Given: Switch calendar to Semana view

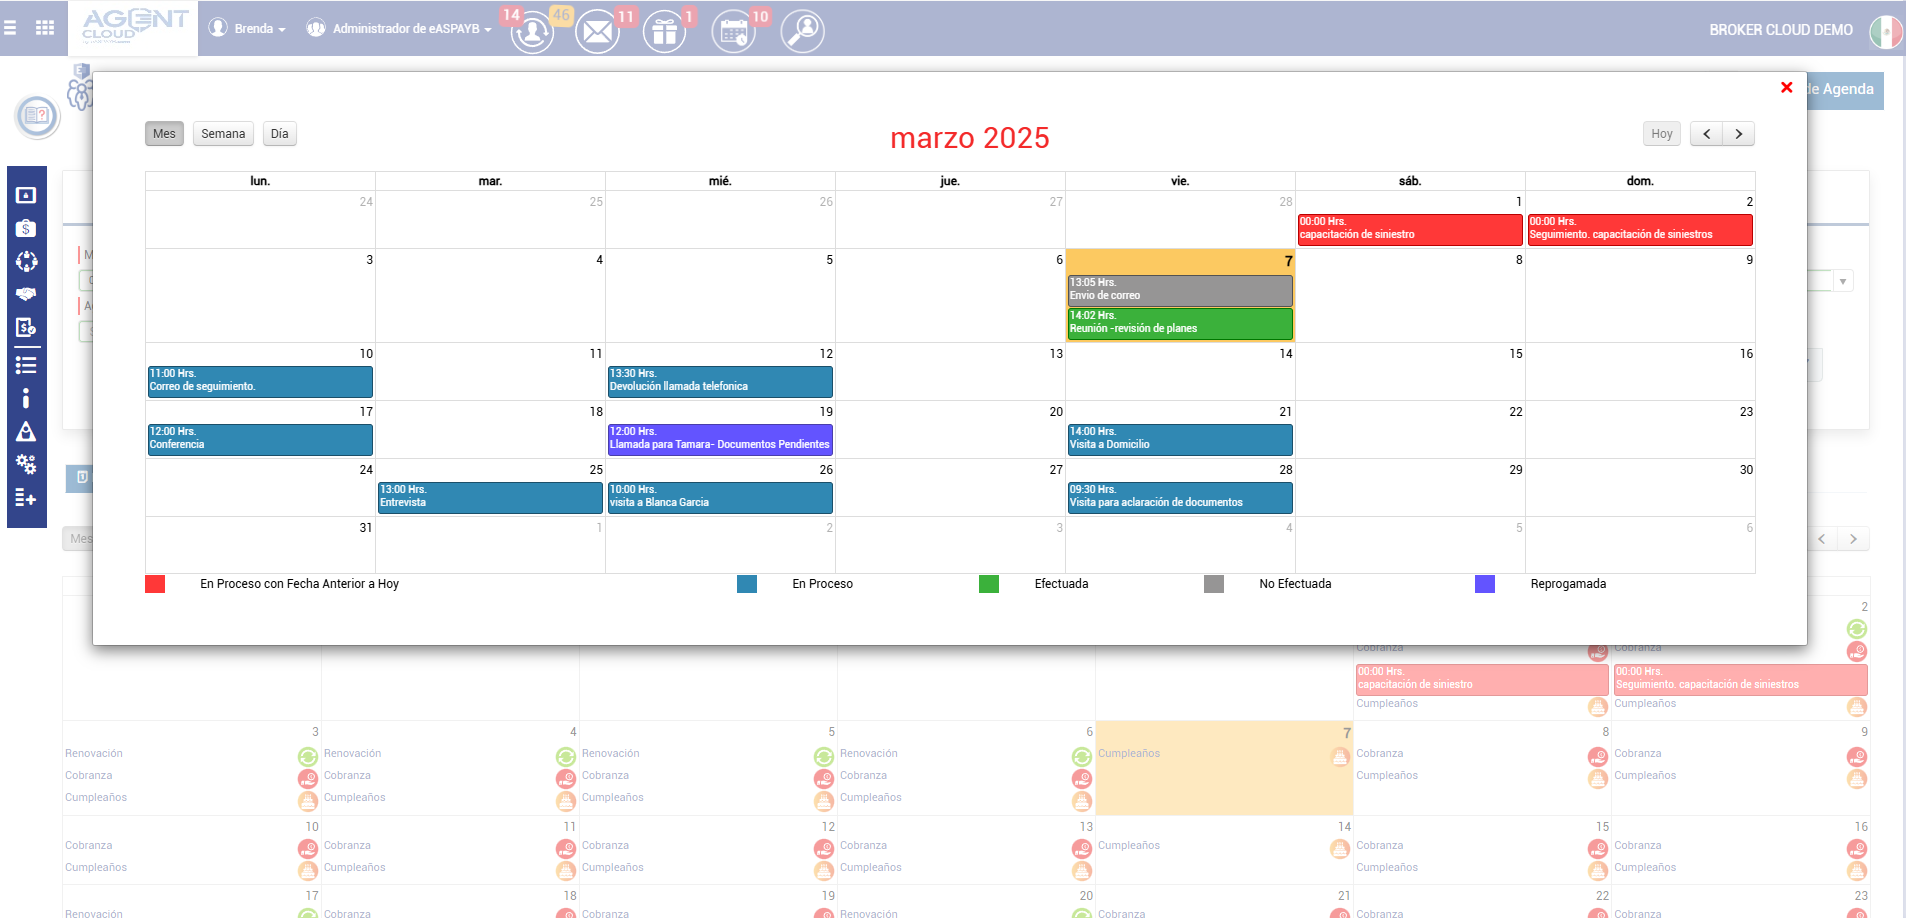Looking at the screenshot, I should click(223, 134).
